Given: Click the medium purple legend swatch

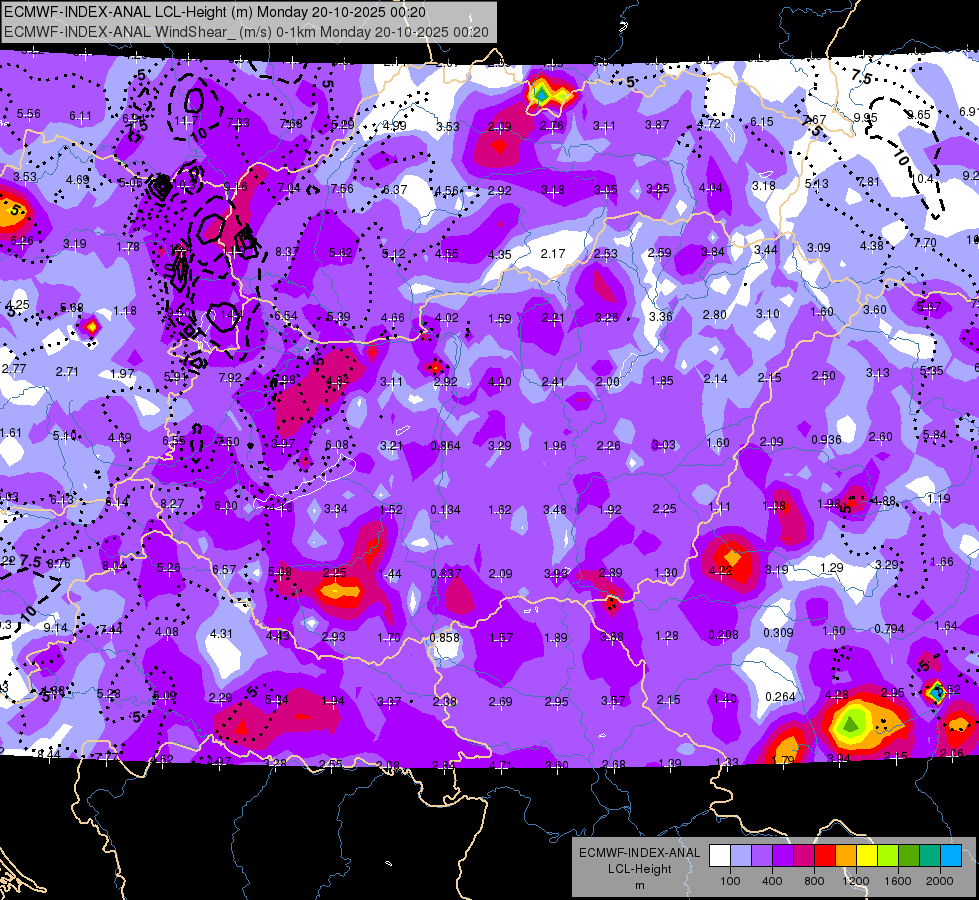Looking at the screenshot, I should click(x=762, y=856).
